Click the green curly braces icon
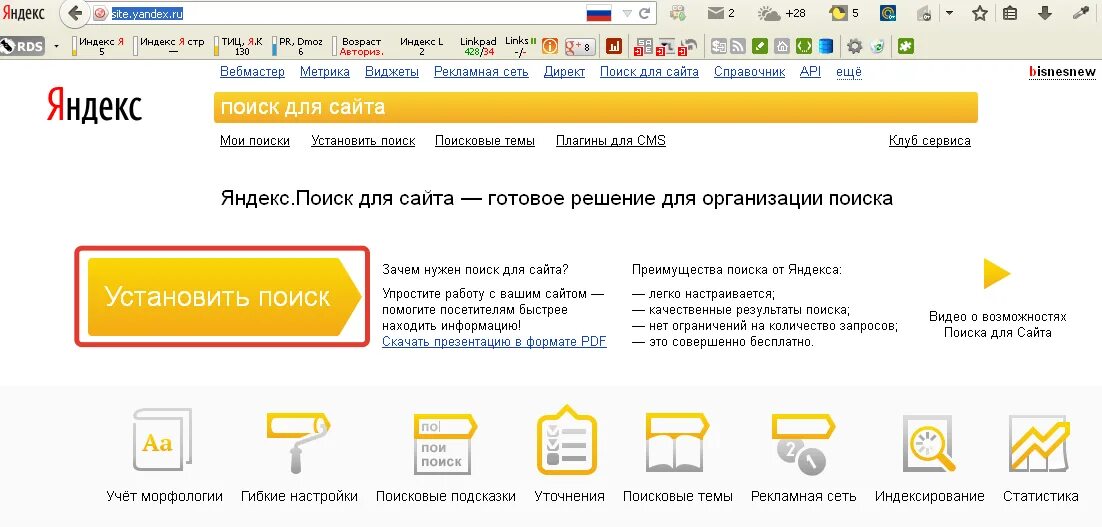The width and height of the screenshot is (1102, 527). point(805,46)
